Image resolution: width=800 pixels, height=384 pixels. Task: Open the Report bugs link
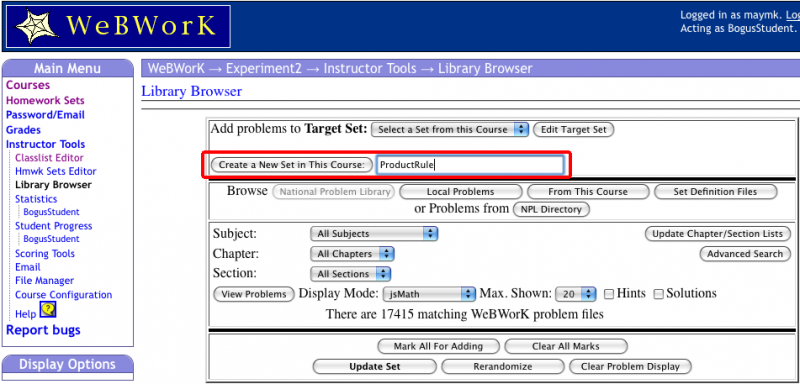click(43, 330)
